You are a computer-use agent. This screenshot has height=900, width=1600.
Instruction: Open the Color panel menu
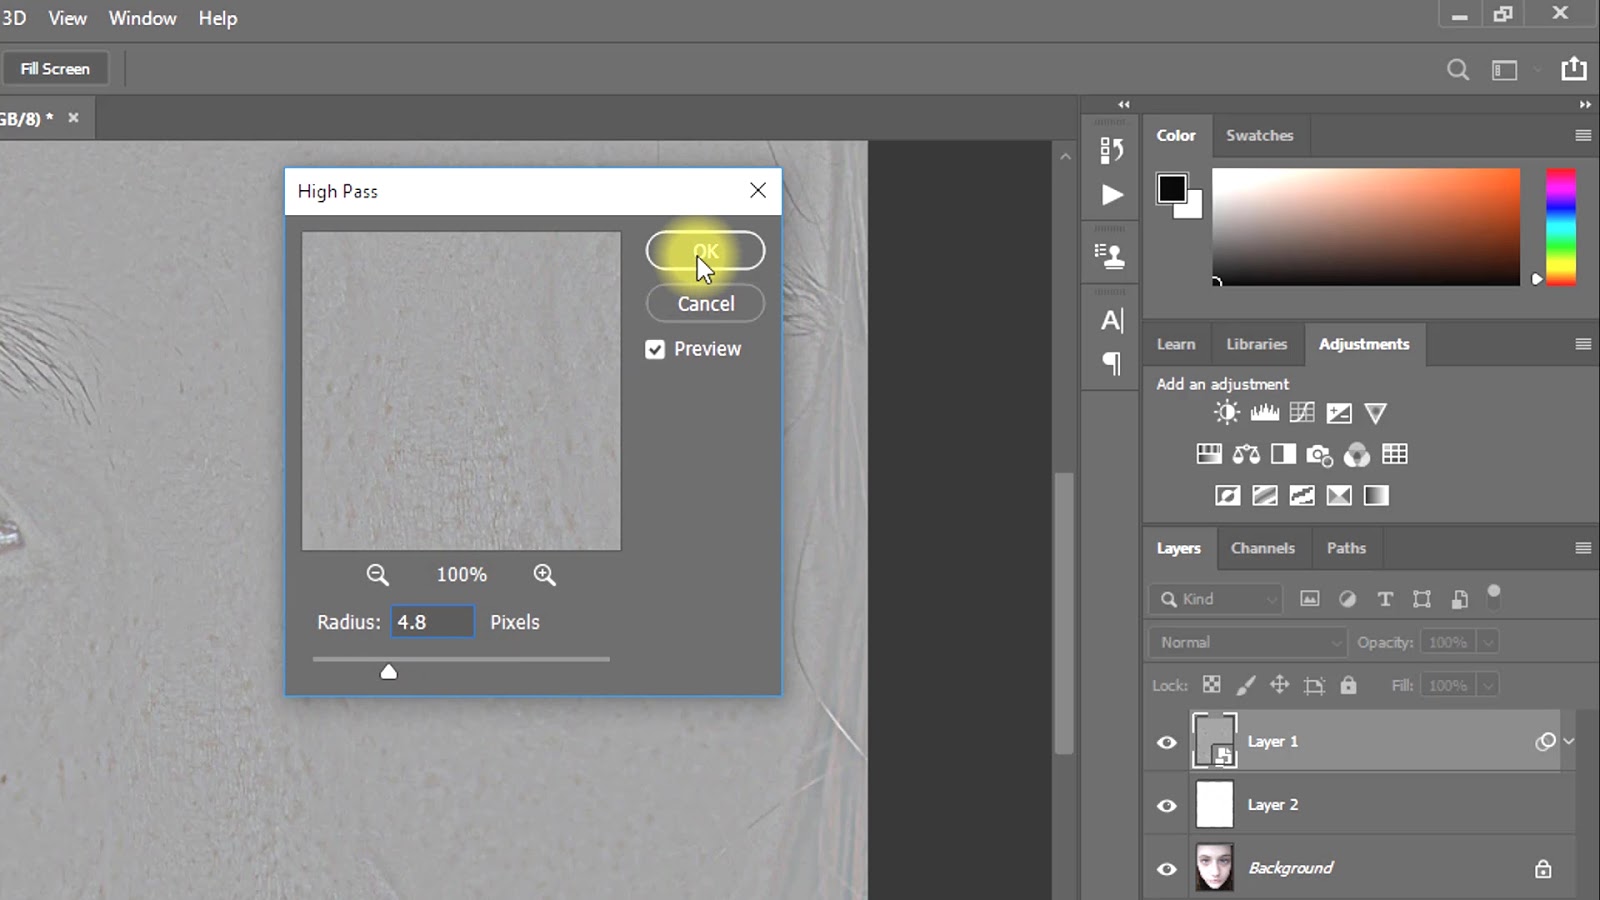pyautogui.click(x=1583, y=135)
